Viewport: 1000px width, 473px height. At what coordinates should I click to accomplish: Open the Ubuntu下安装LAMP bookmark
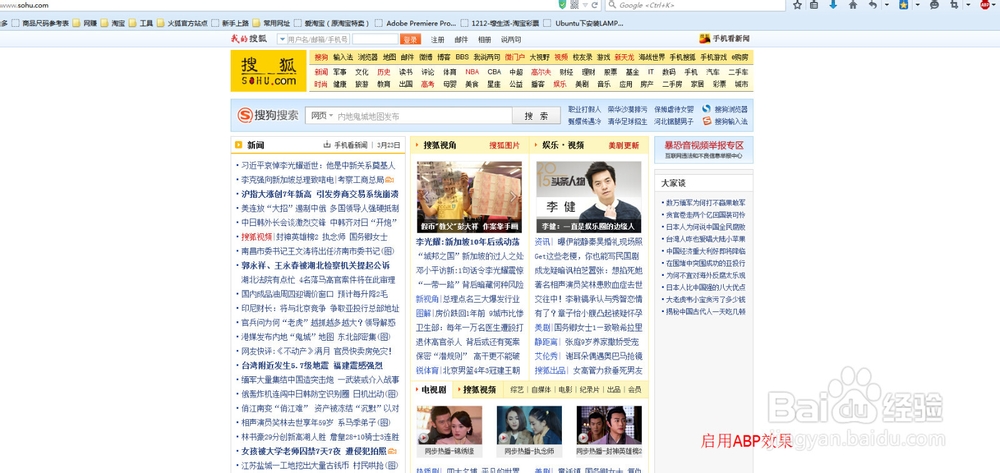pyautogui.click(x=583, y=23)
